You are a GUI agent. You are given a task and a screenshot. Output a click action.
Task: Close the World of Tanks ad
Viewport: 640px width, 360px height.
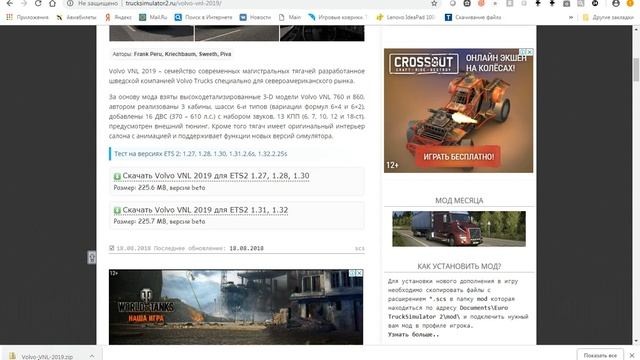point(359,273)
